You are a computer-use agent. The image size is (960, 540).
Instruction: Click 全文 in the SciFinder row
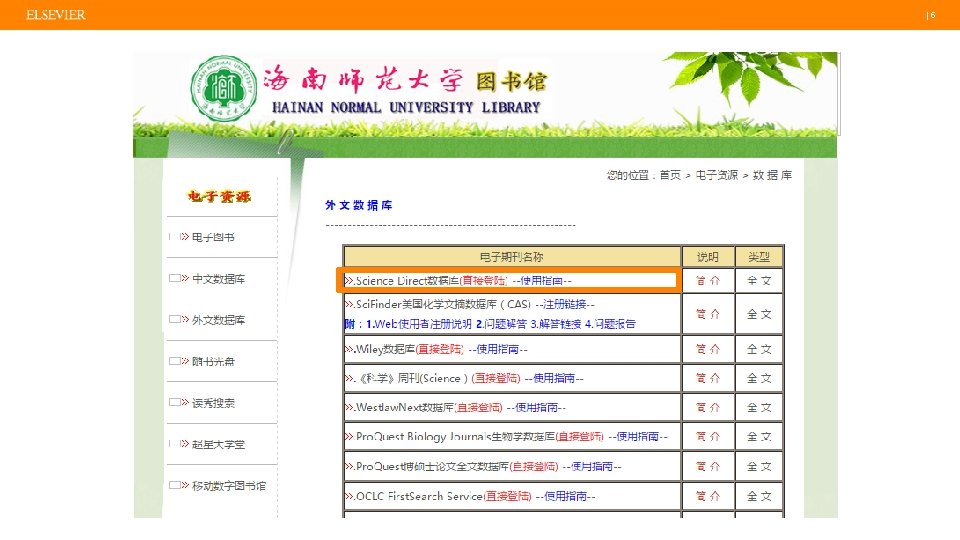(x=759, y=313)
